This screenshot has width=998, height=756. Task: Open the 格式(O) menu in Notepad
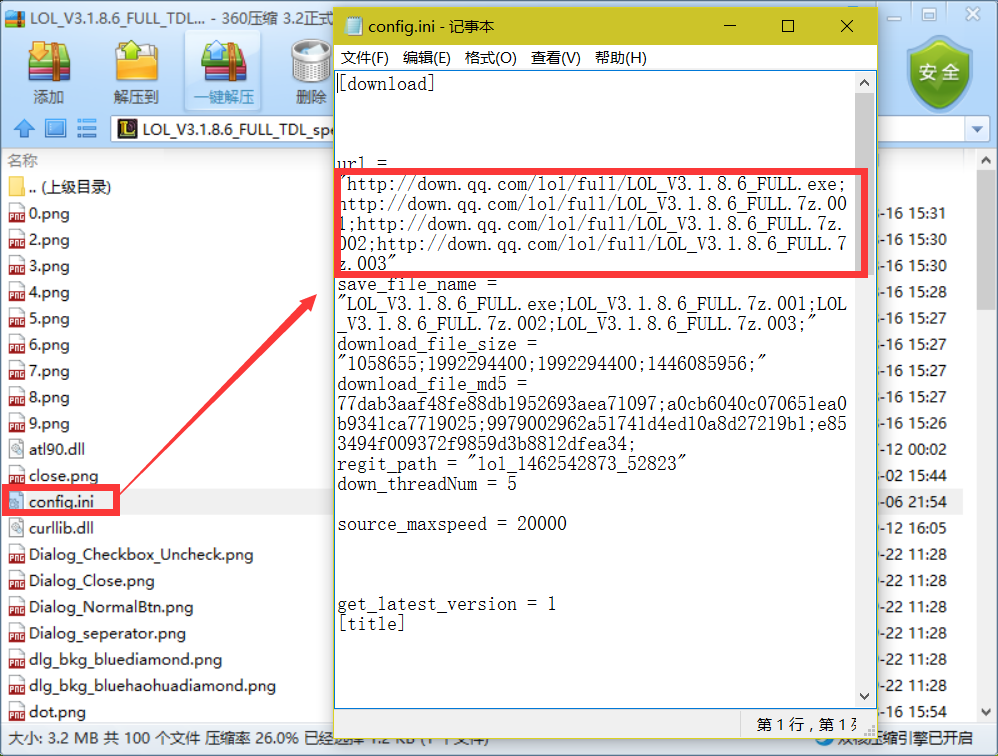point(491,58)
